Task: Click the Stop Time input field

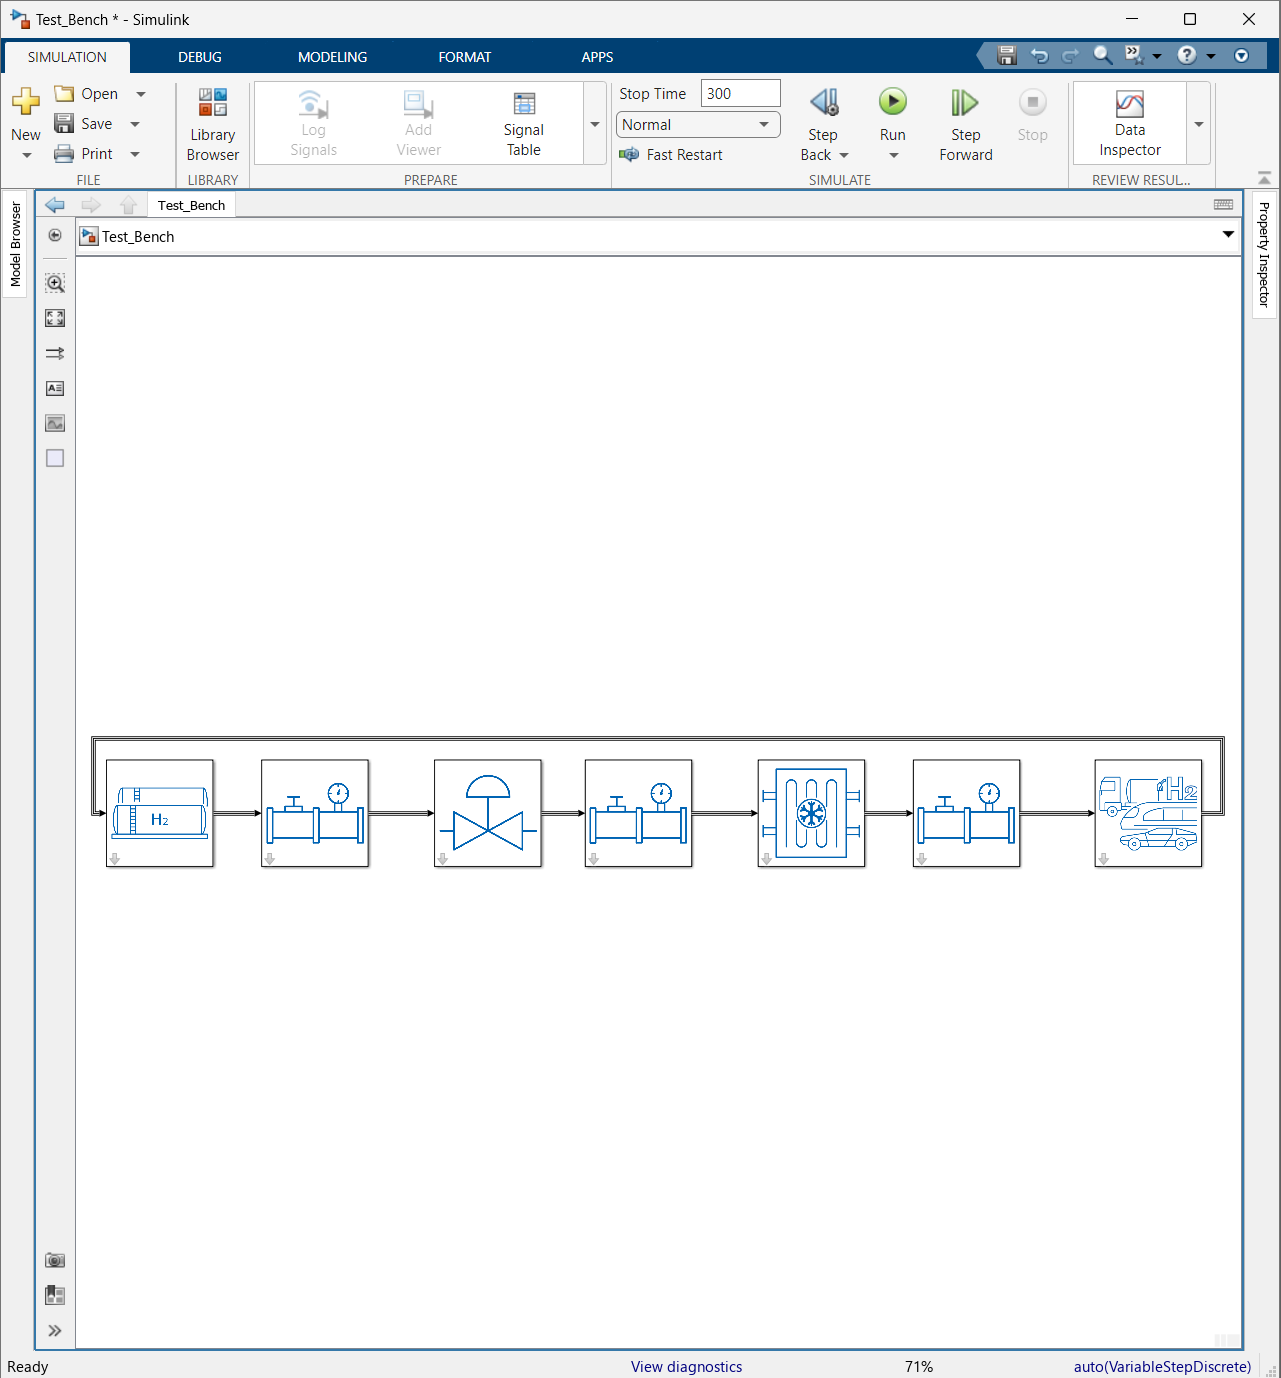Action: click(x=740, y=94)
